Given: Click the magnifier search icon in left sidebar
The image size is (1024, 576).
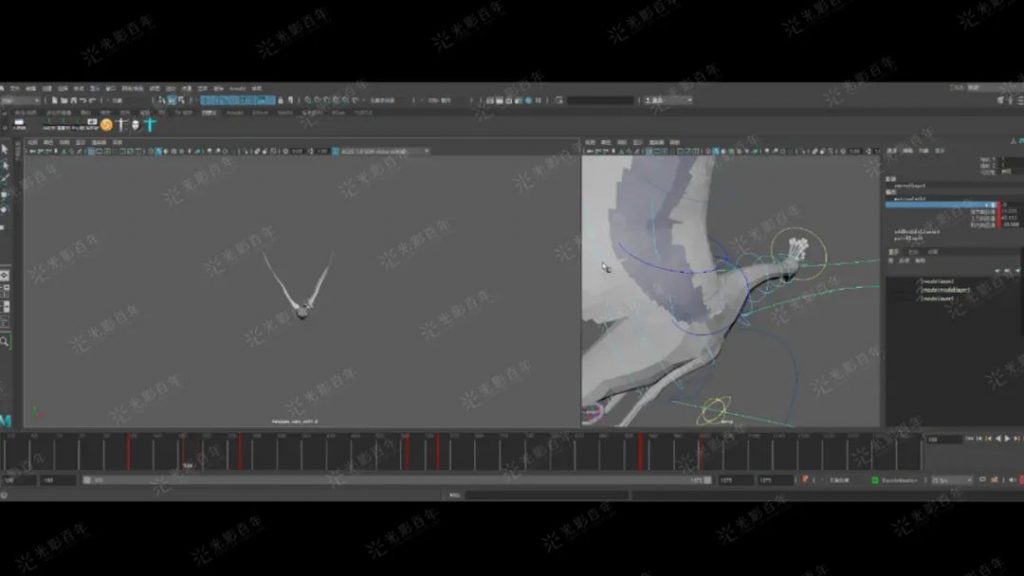Looking at the screenshot, I should coord(5,342).
